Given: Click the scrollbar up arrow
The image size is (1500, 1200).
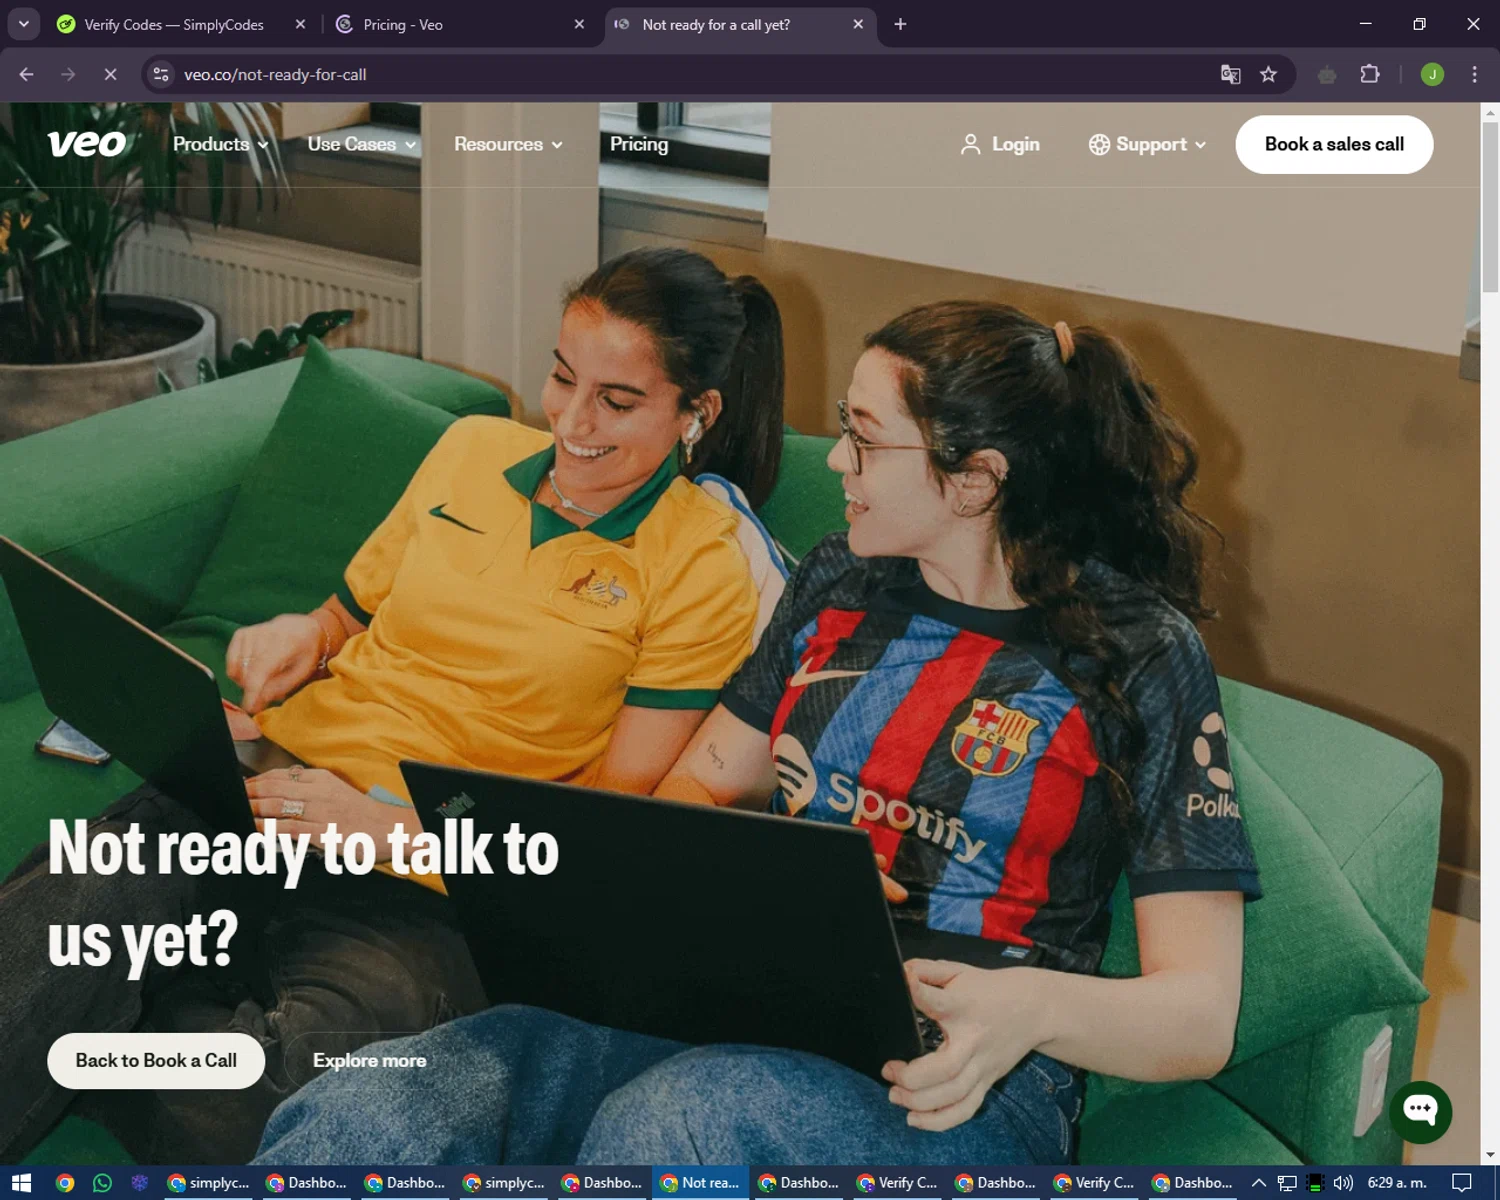Looking at the screenshot, I should (1490, 112).
